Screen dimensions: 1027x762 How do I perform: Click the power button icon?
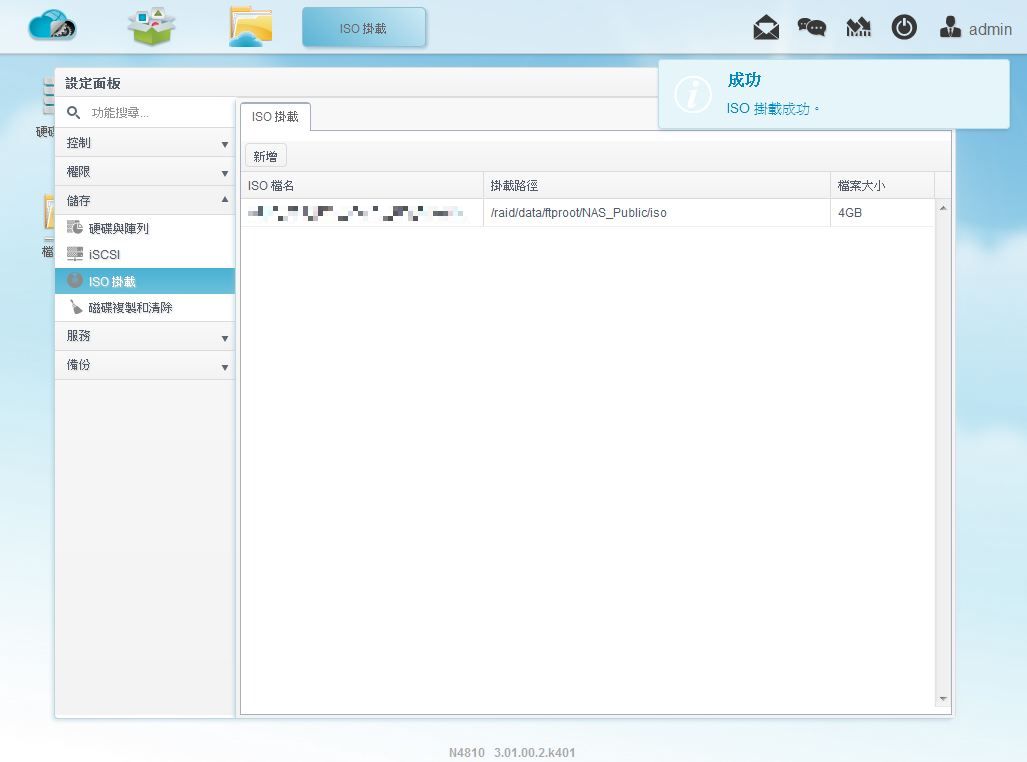click(x=904, y=28)
